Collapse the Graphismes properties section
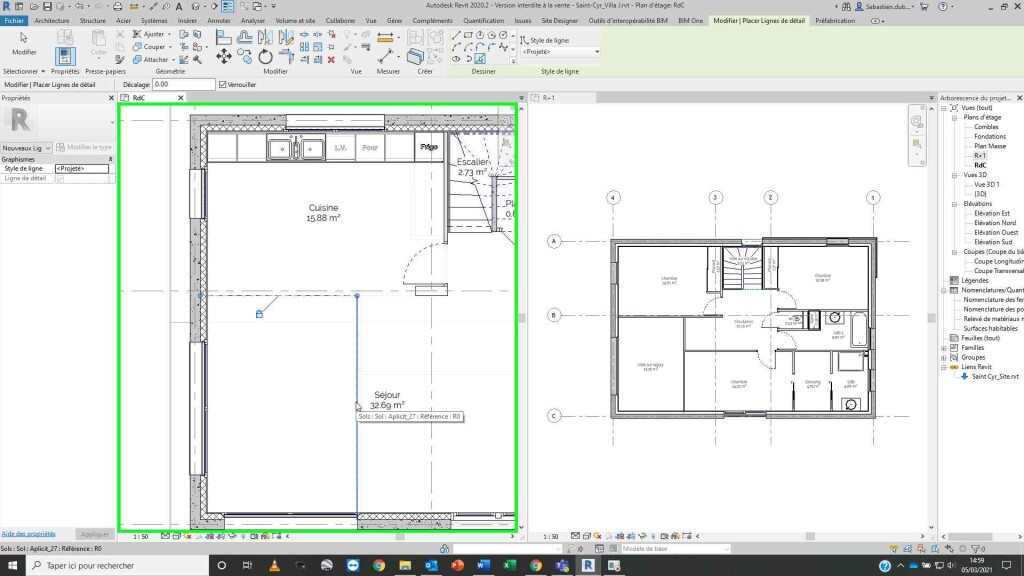The height and width of the screenshot is (576, 1024). 112,159
